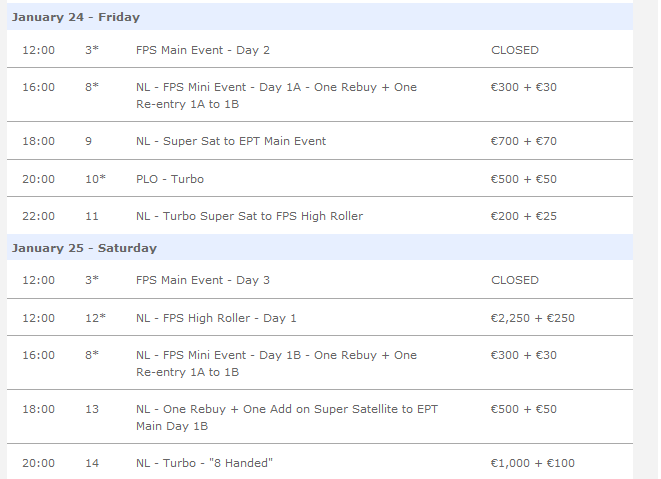
Task: Click NL - FPS High Roller - Day 1
Action: [216, 318]
